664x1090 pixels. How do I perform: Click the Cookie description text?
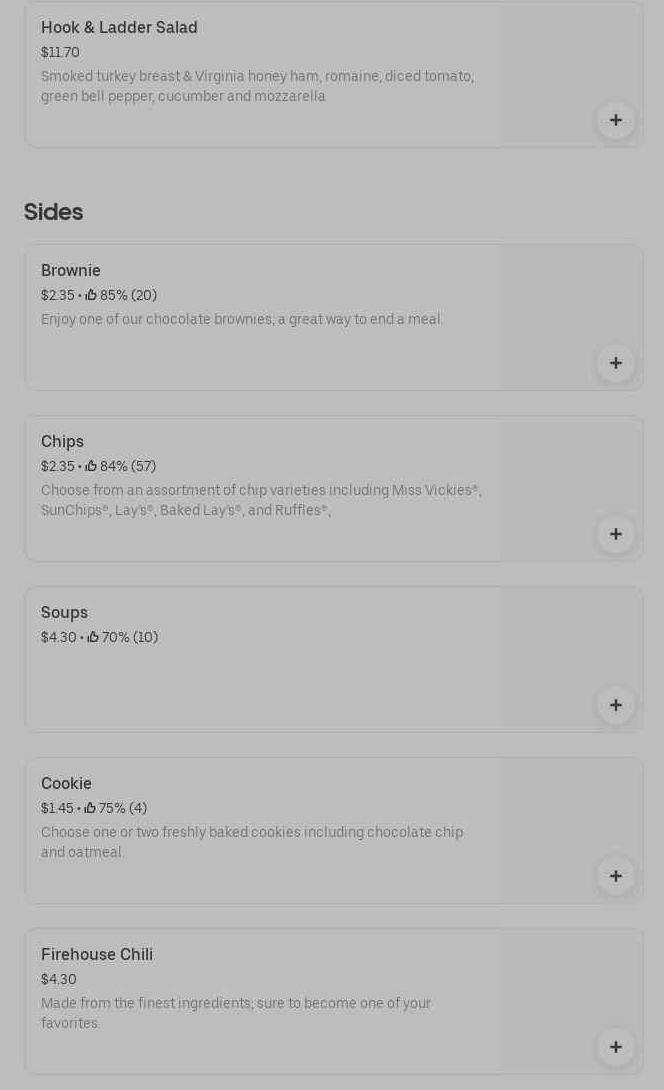252,842
